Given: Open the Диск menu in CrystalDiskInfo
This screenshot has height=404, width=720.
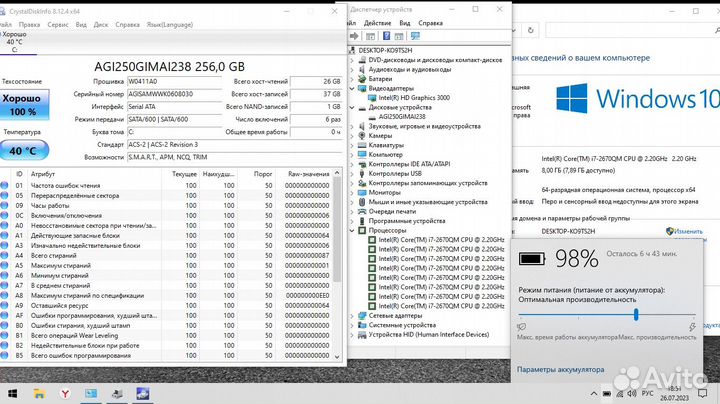Looking at the screenshot, I should point(101,25).
